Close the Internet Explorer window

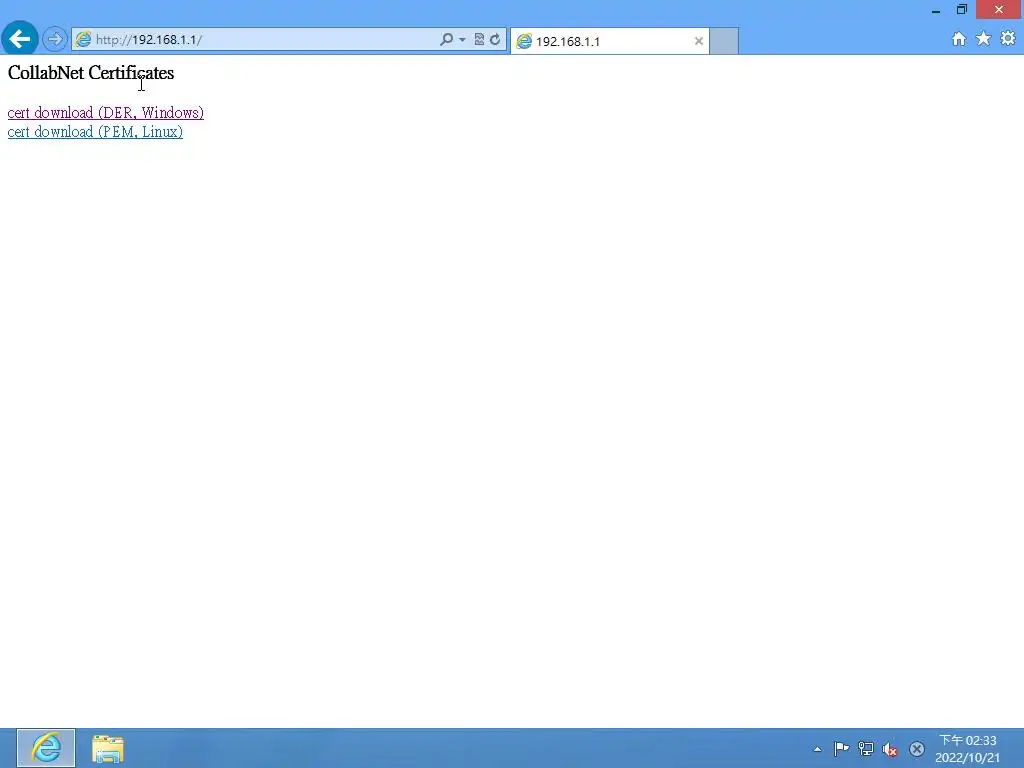point(999,9)
